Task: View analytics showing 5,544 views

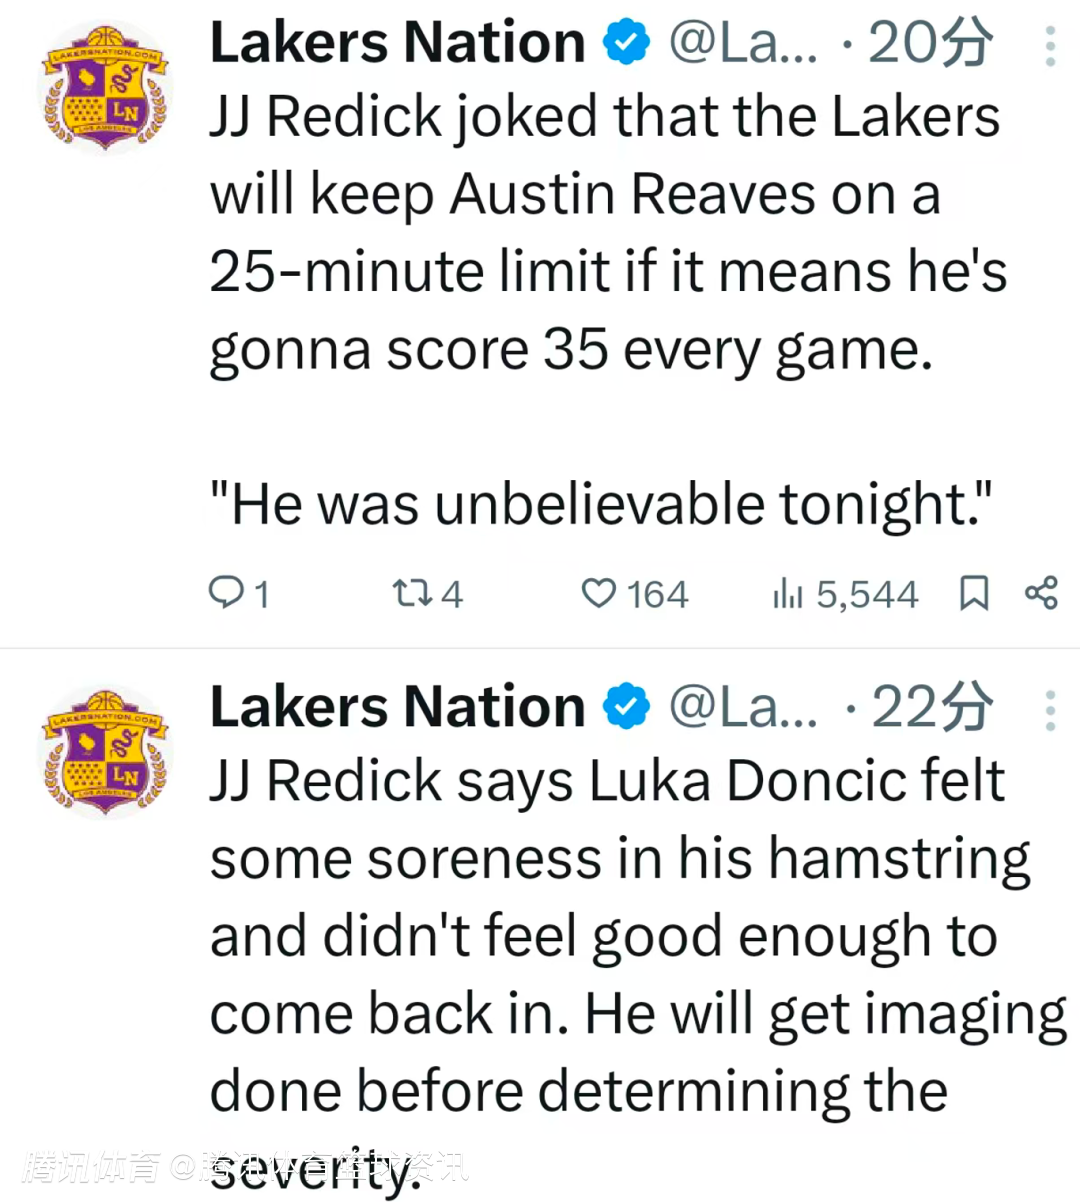Action: 788,594
